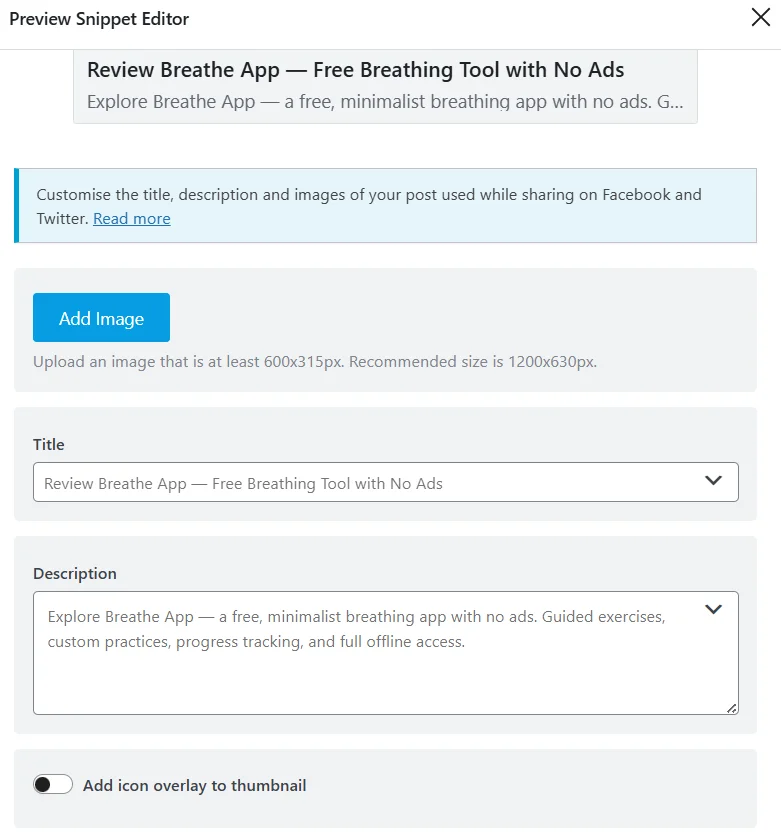The height and width of the screenshot is (835, 781).
Task: Click empty area beside Add Image button
Action: pos(453,317)
